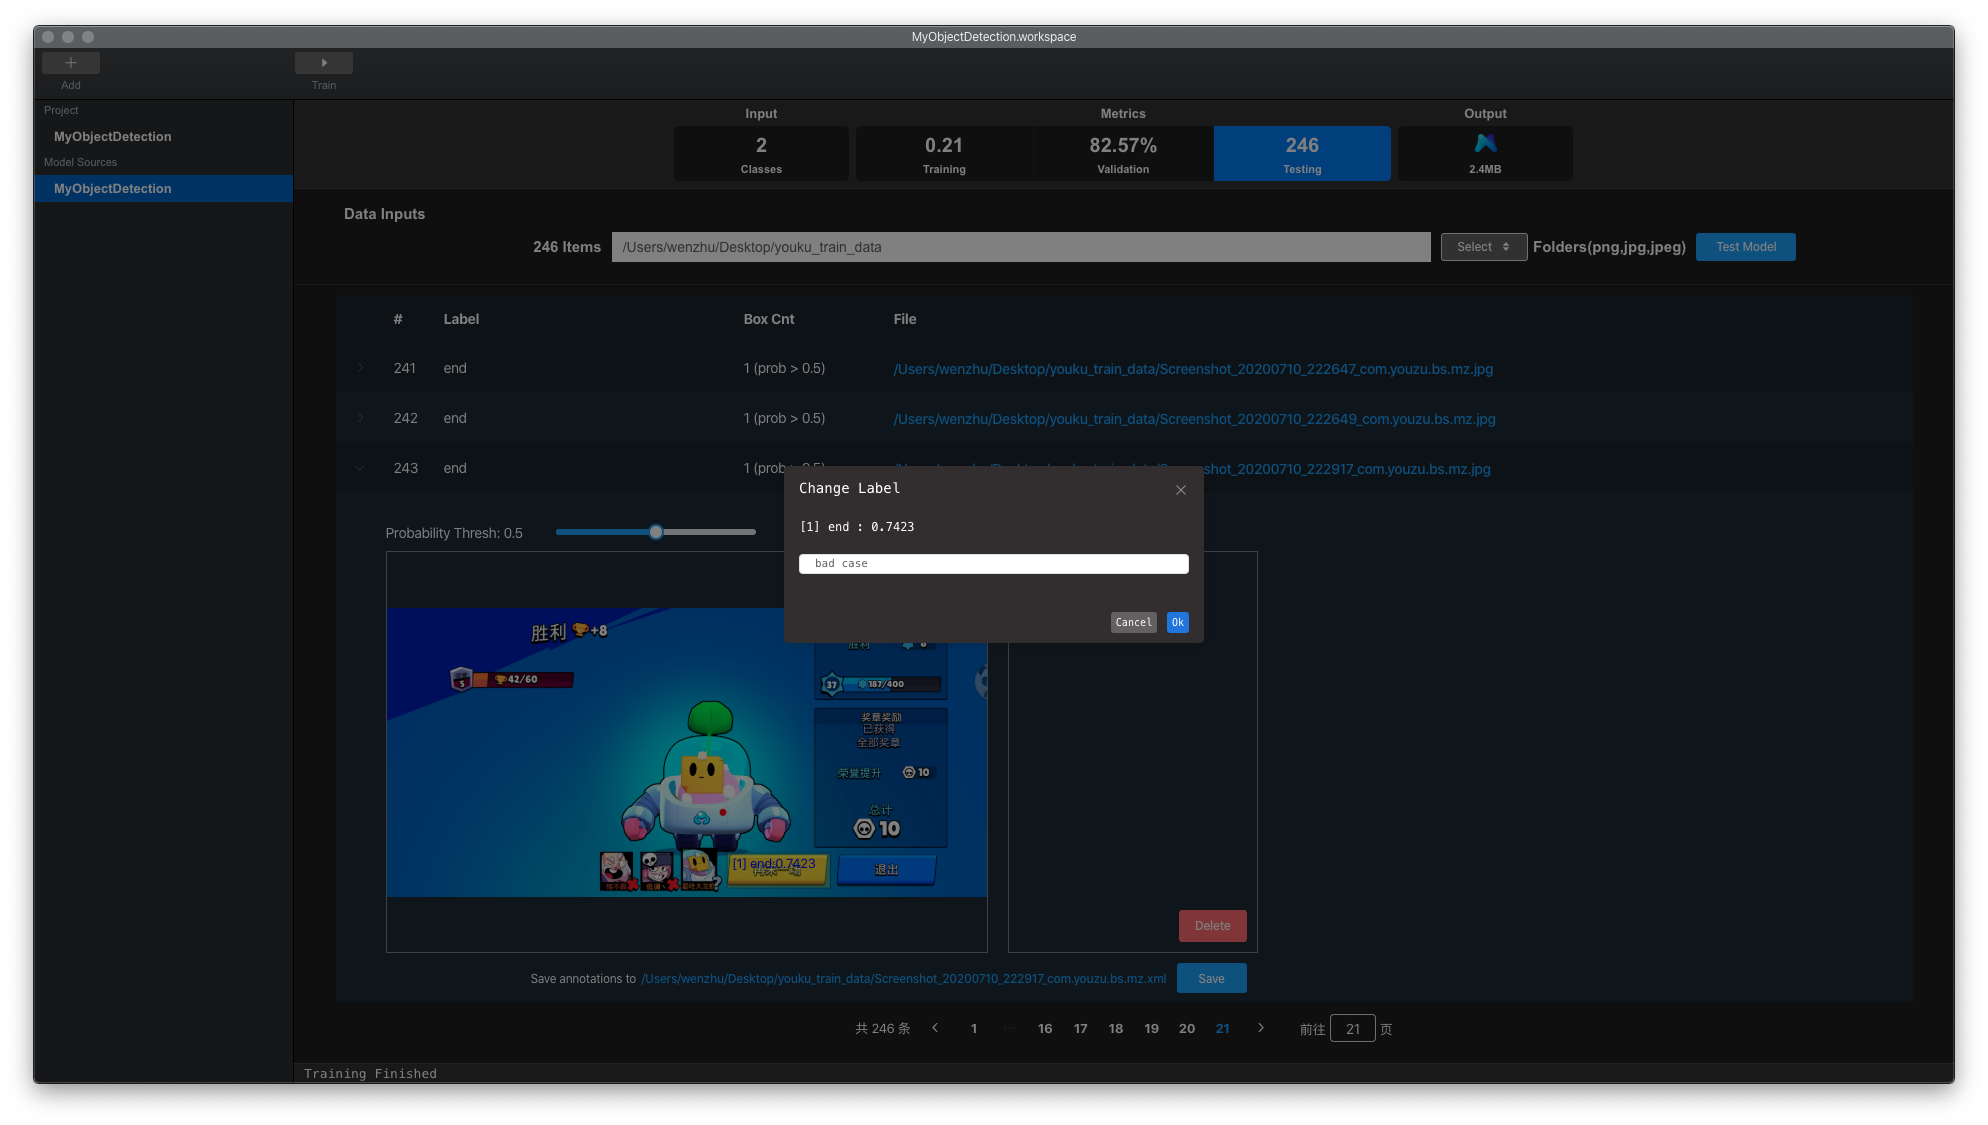The height and width of the screenshot is (1125, 1988).
Task: Close the Change Label dialog
Action: pos(1181,490)
